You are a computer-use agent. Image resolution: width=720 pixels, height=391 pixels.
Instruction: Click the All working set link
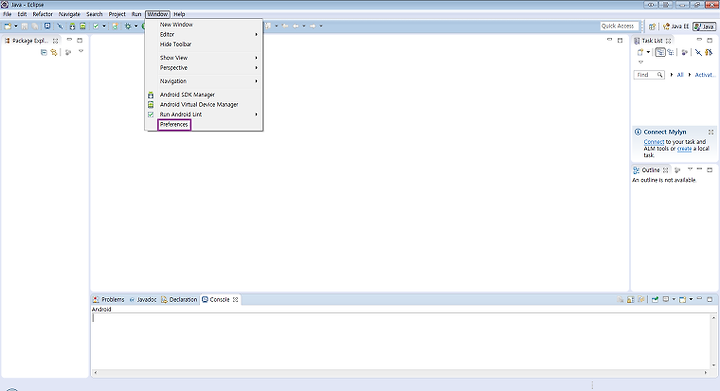coord(680,75)
